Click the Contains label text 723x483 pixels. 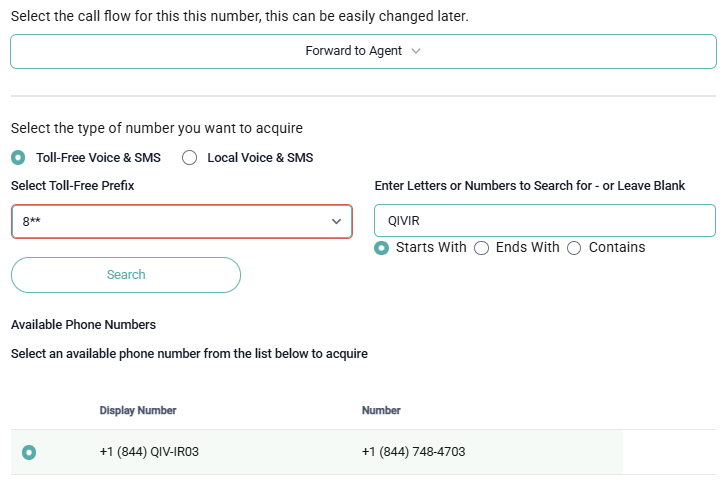[617, 247]
